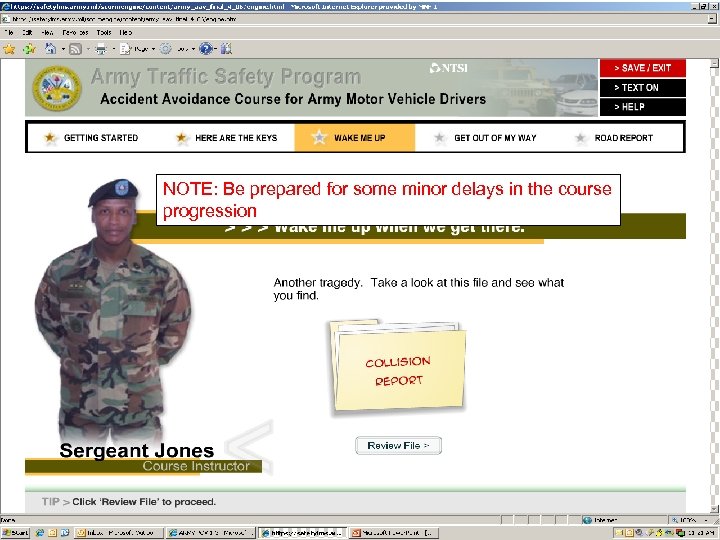Click the black HELP course button

coord(642,107)
